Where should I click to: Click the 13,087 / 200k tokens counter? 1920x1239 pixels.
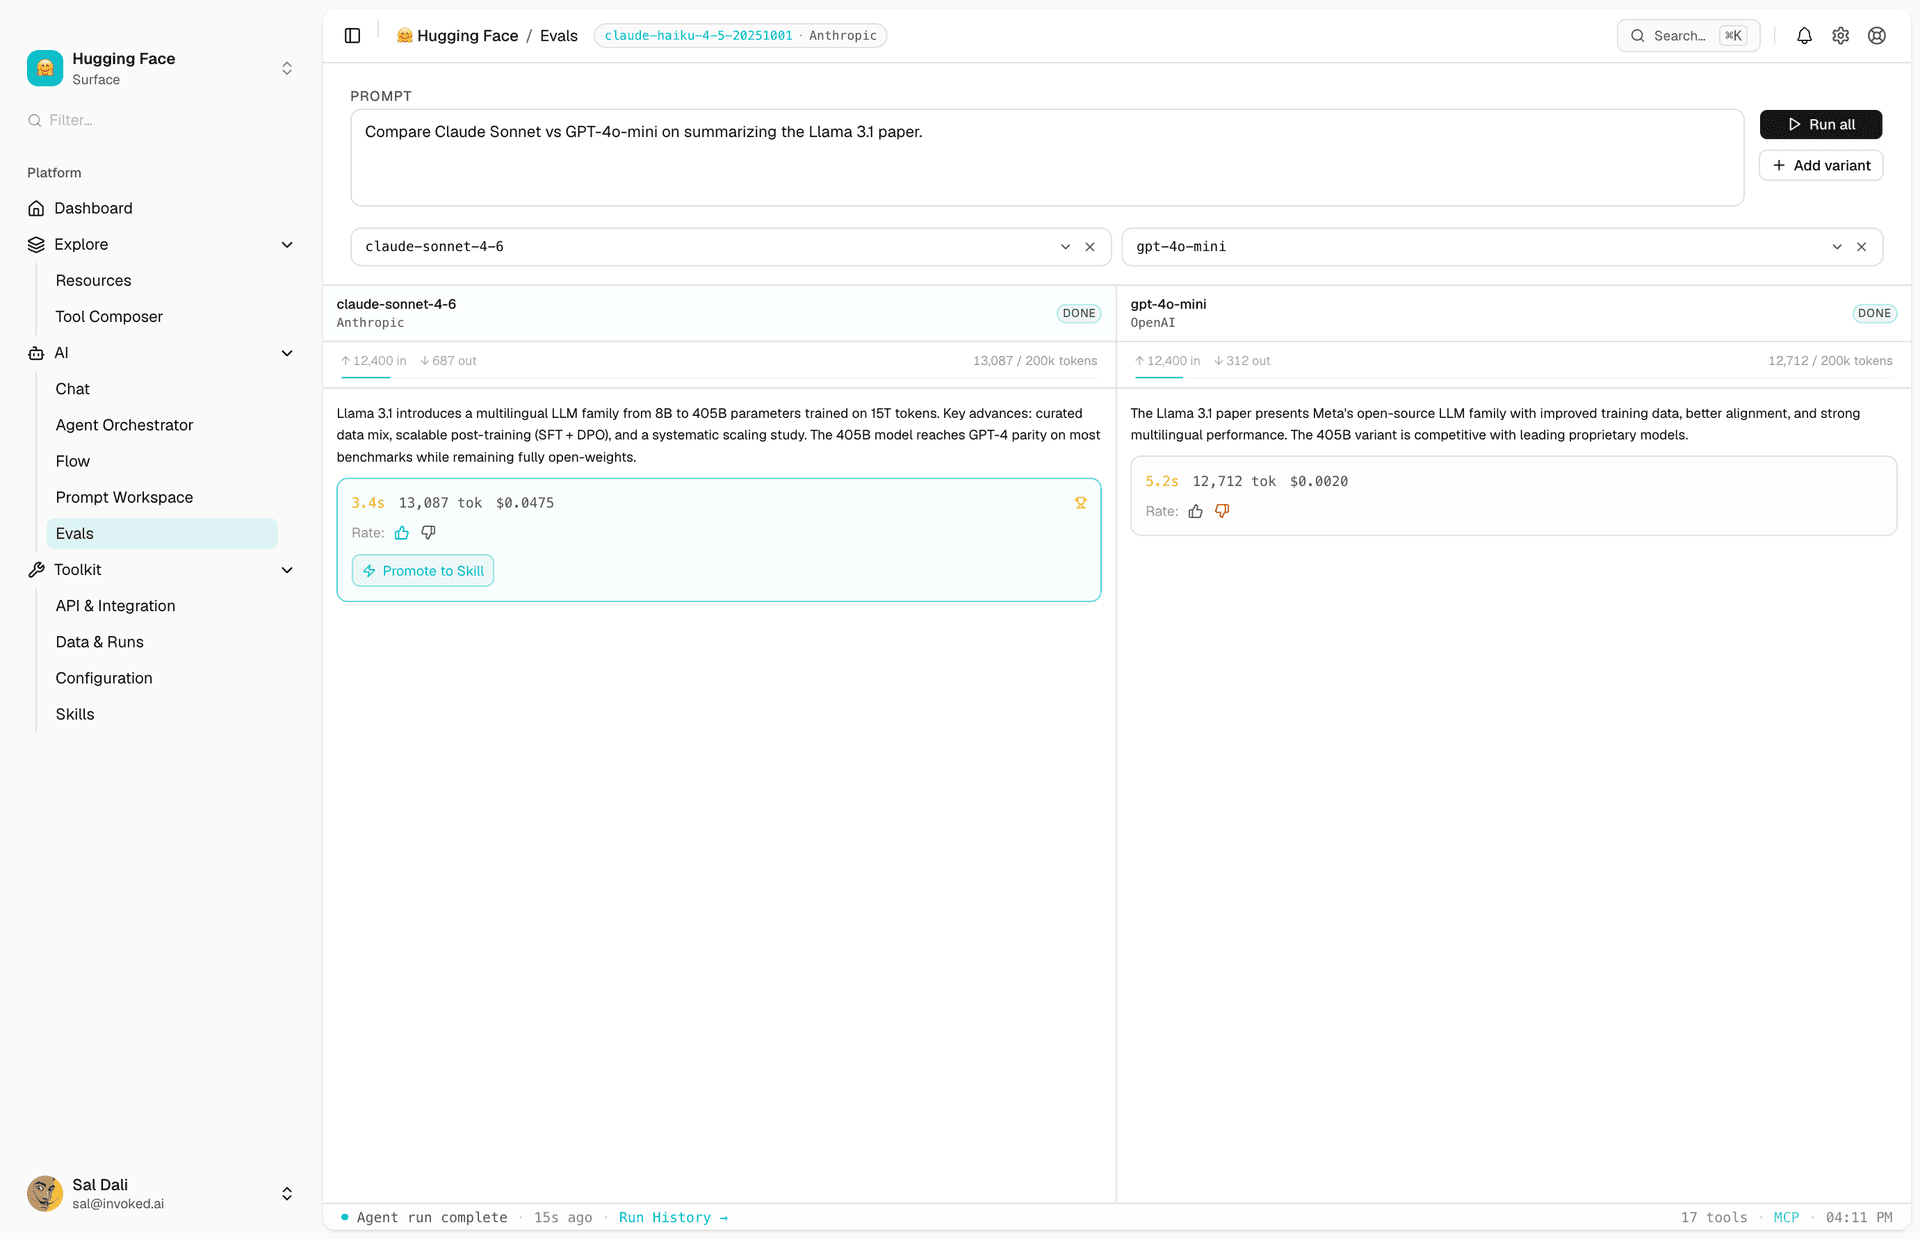click(x=1035, y=361)
